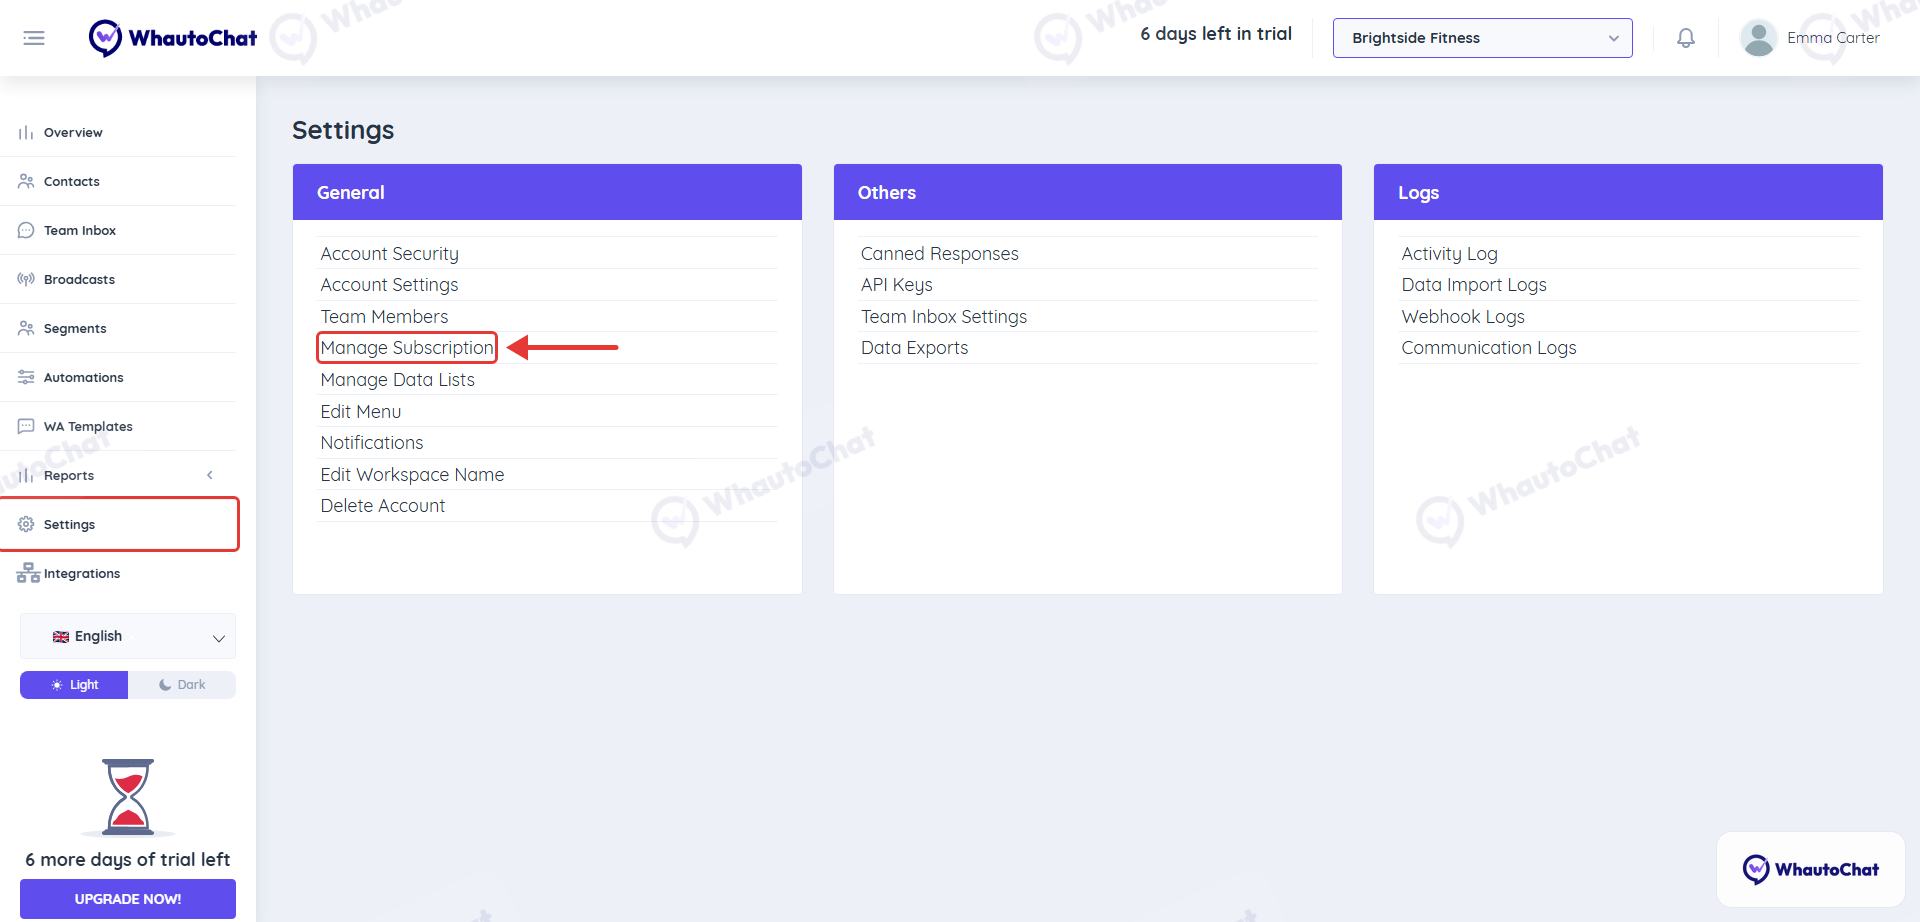Image resolution: width=1920 pixels, height=922 pixels.
Task: Click the WA Templates message icon
Action: pyautogui.click(x=26, y=426)
